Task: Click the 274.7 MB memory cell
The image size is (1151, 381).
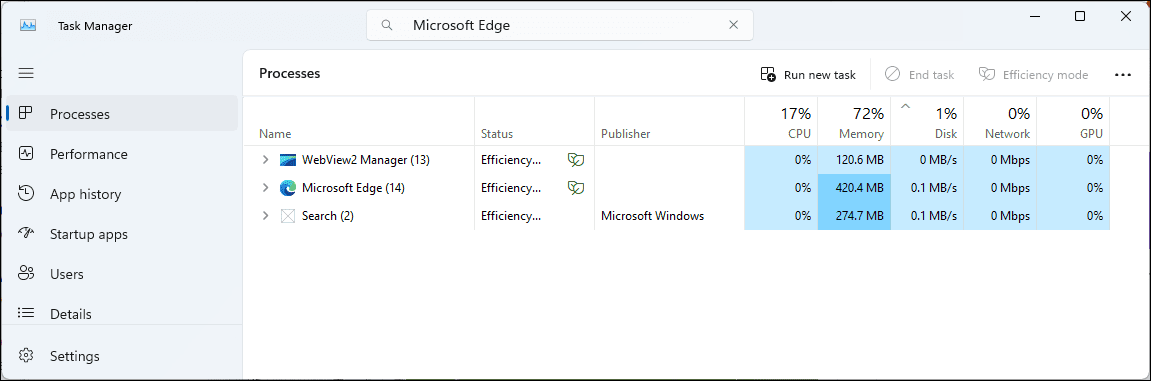Action: pos(854,216)
